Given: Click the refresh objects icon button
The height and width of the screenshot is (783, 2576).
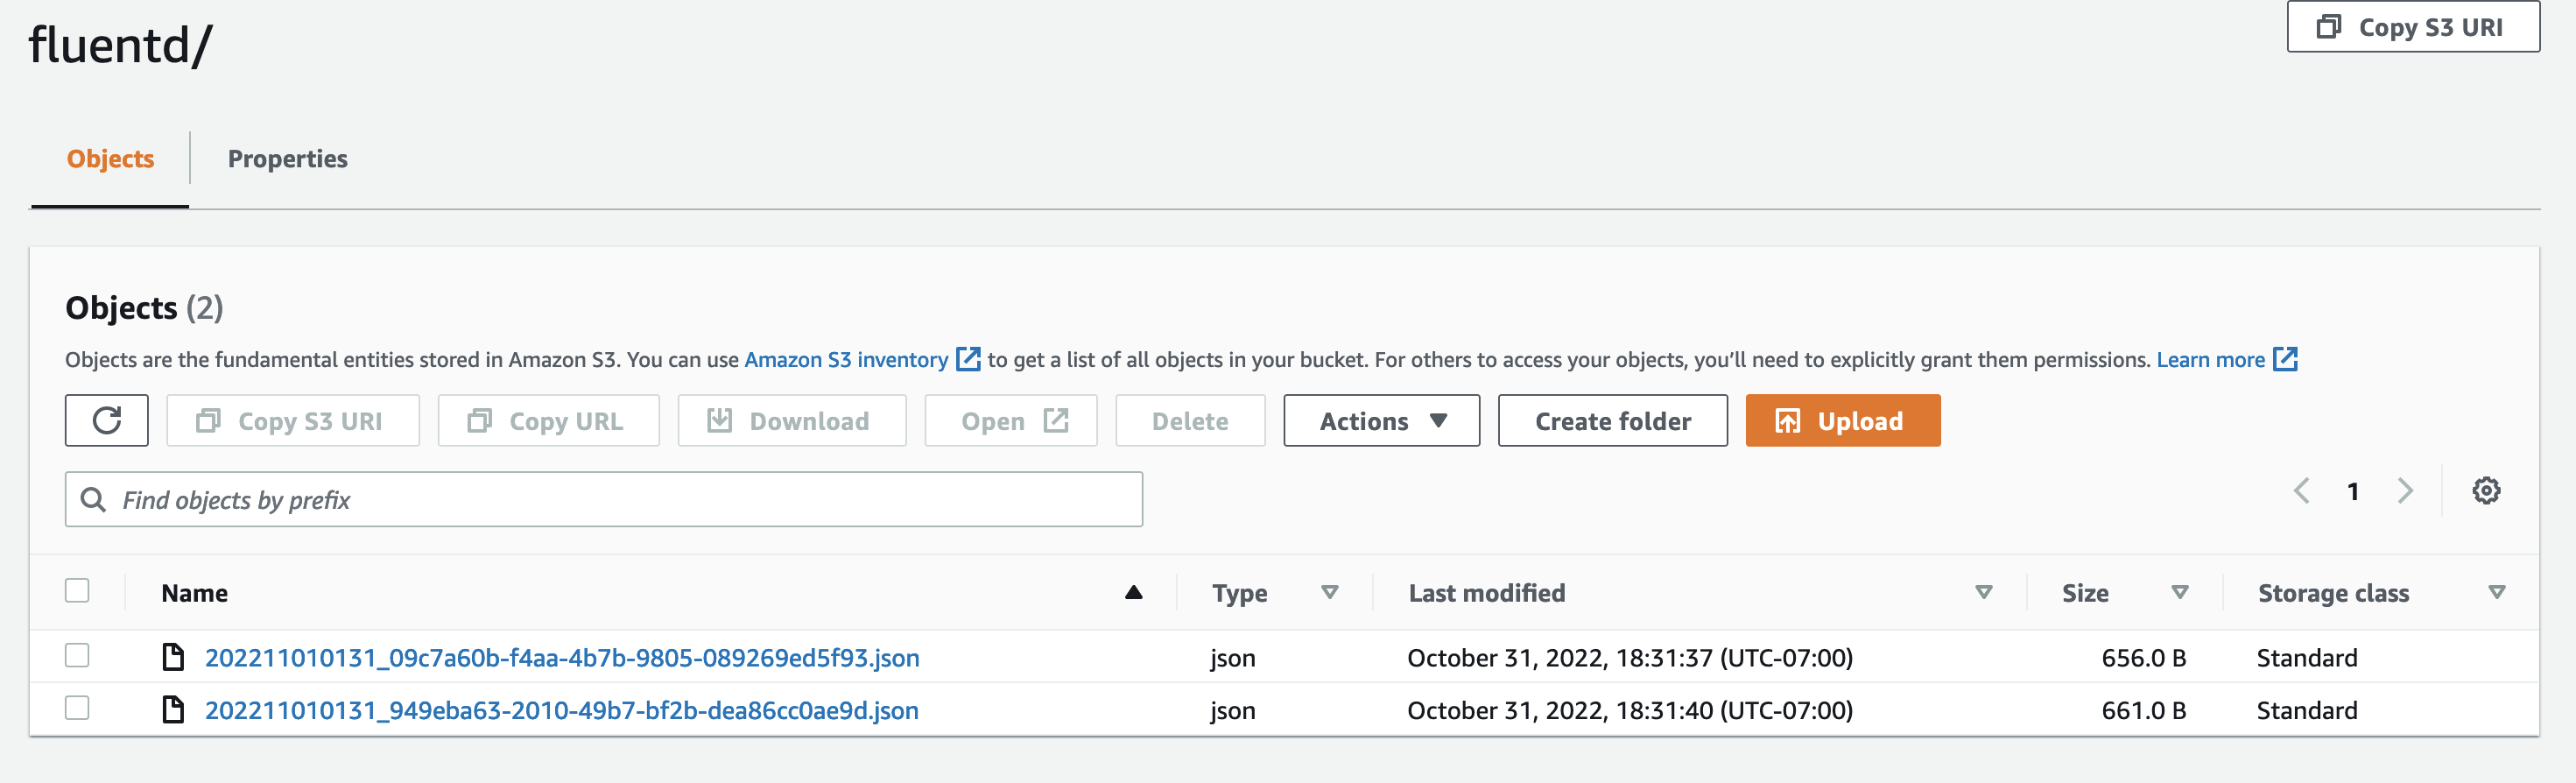Looking at the screenshot, I should point(107,420).
